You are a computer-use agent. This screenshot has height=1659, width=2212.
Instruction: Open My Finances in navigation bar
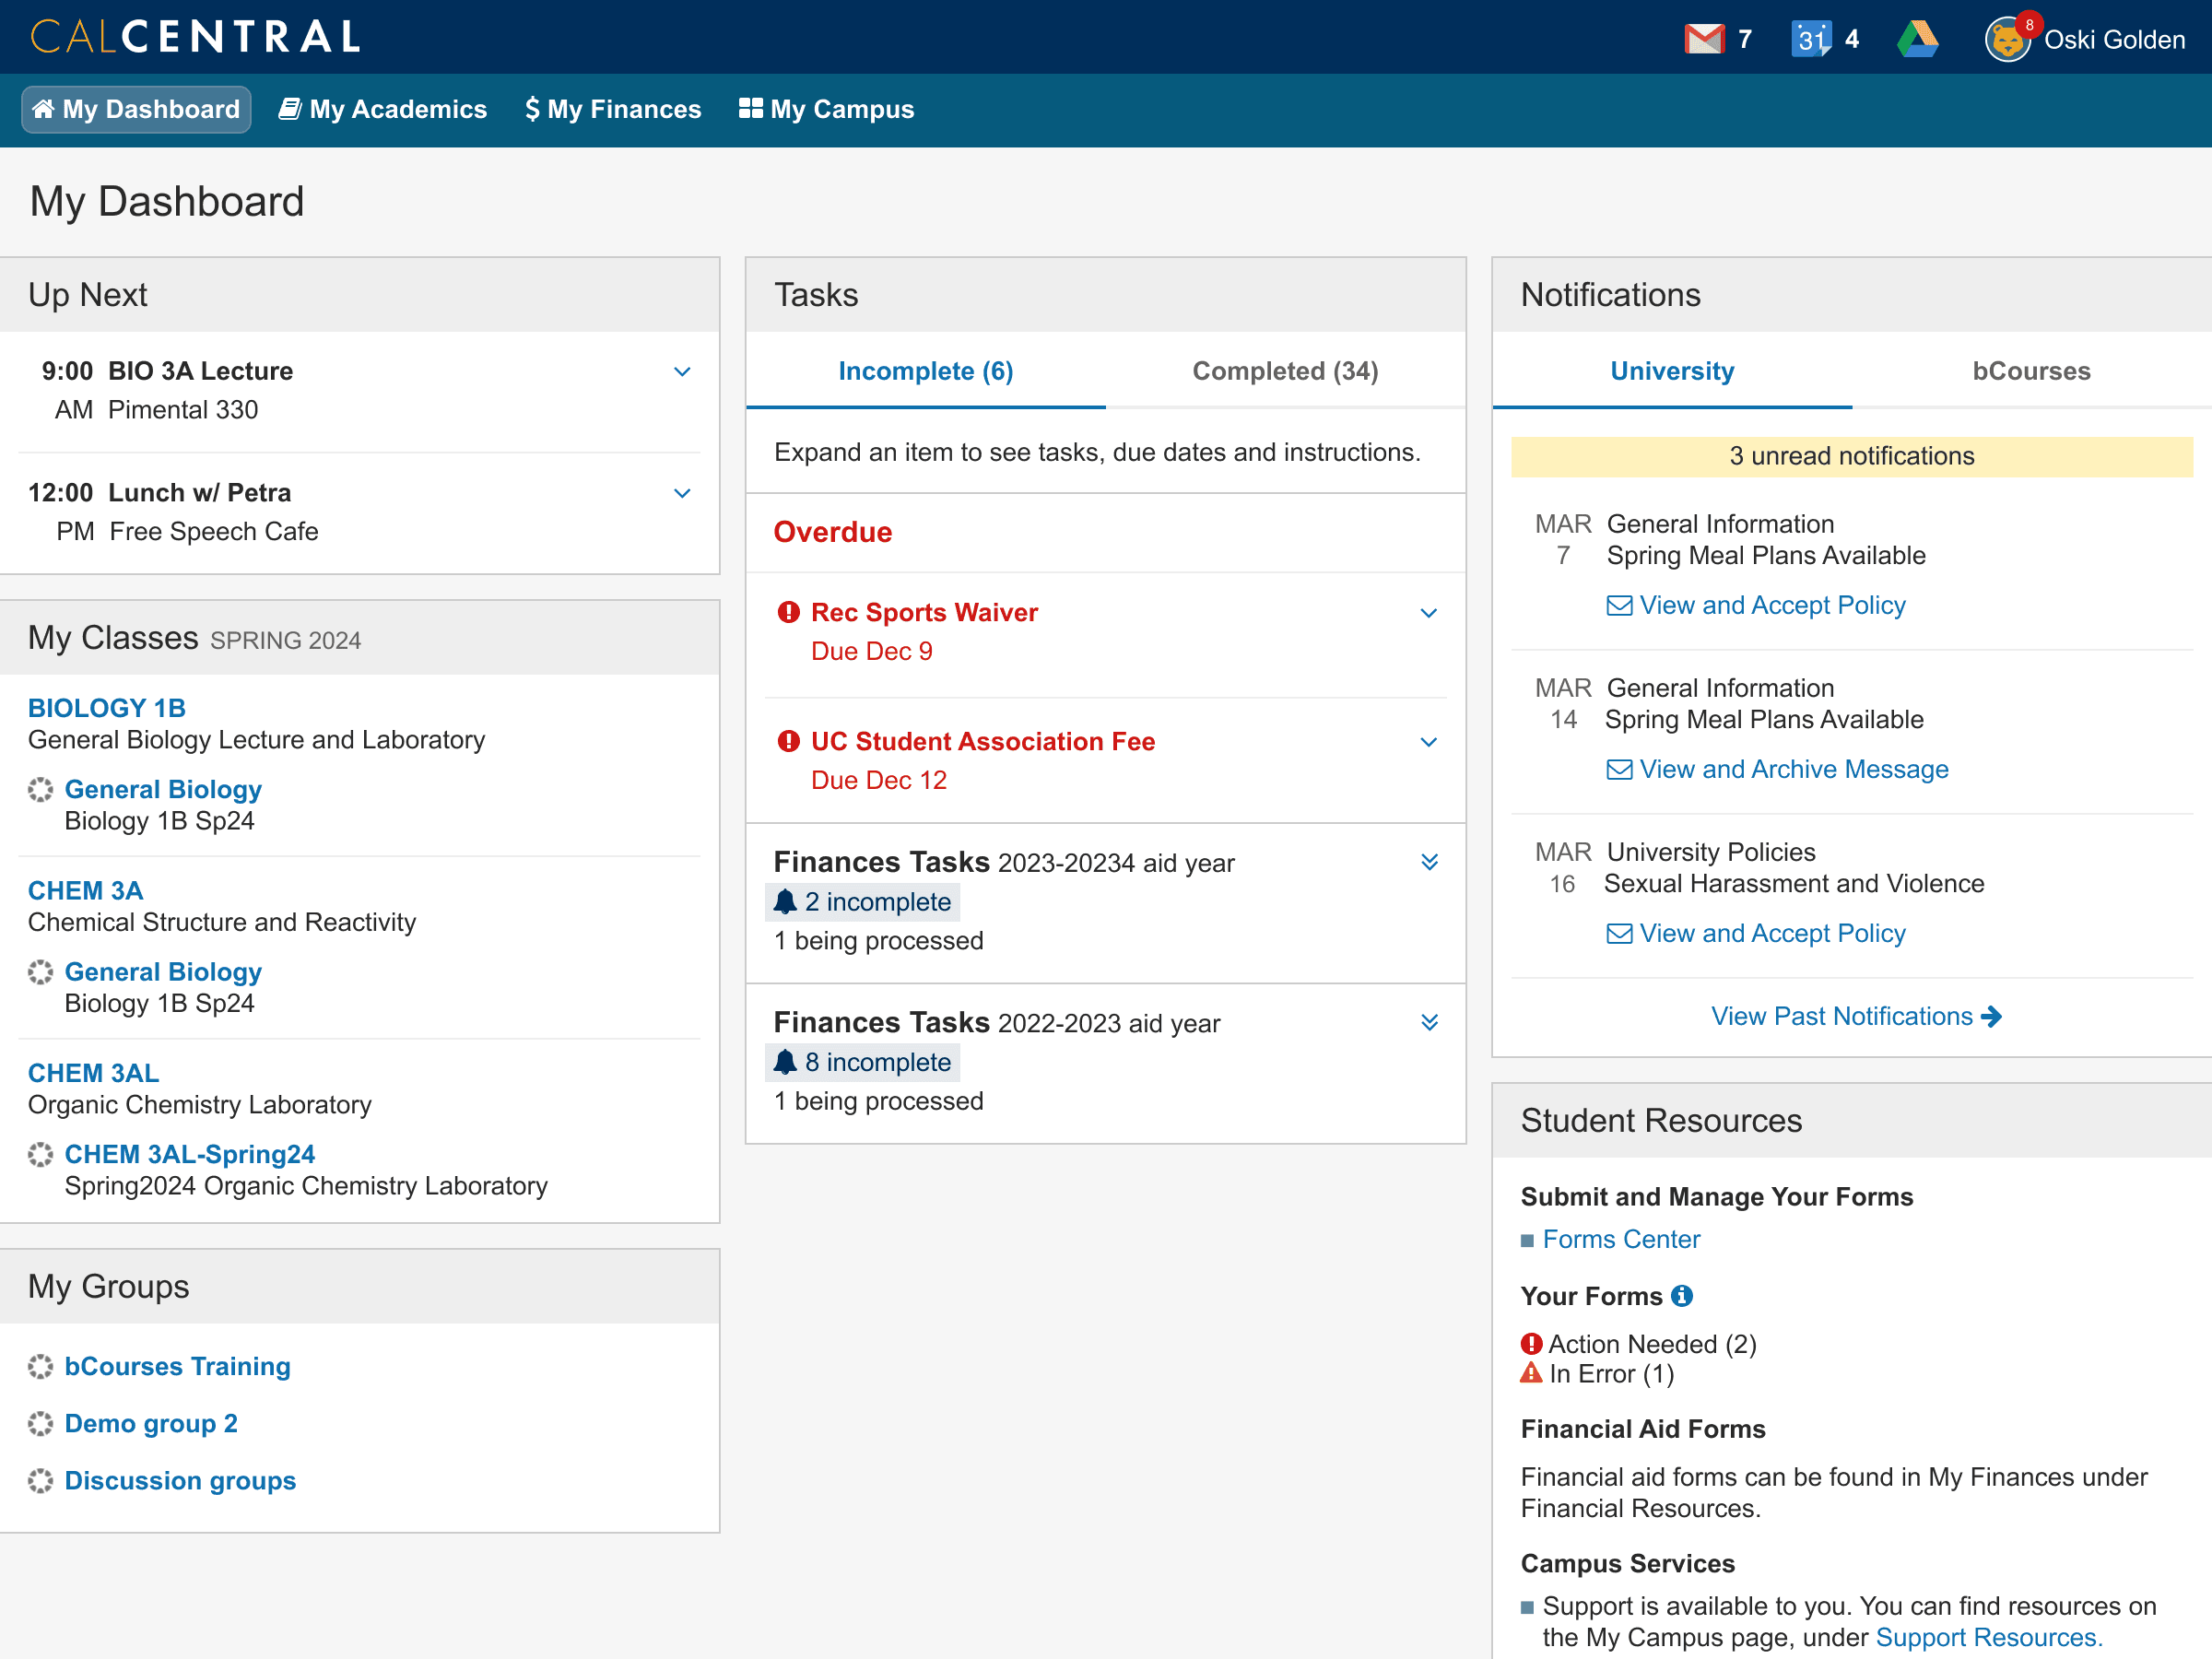pos(613,109)
